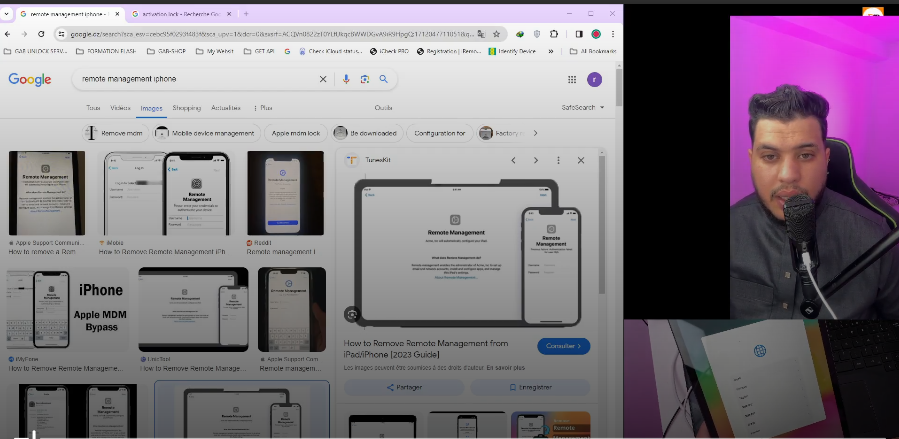Open the My Websit bookmark folder
This screenshot has height=439, width=899.
coord(215,51)
